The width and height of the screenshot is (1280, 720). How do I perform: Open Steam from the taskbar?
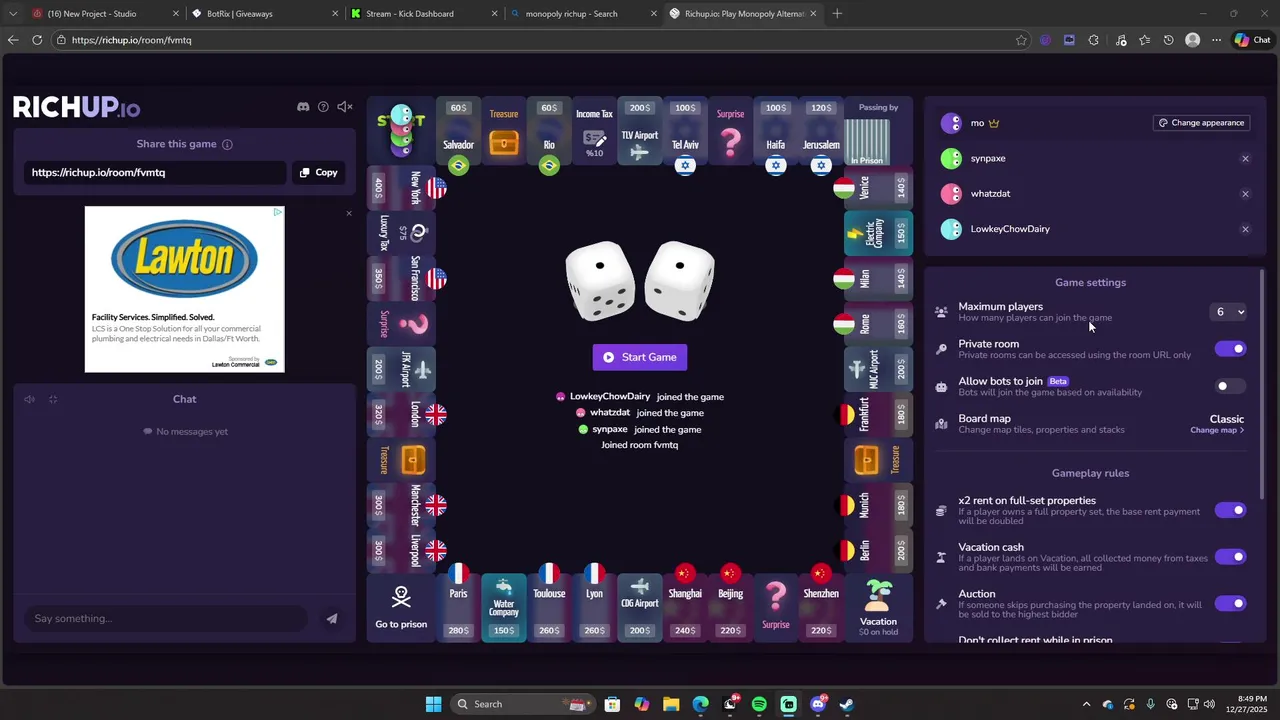[x=846, y=704]
